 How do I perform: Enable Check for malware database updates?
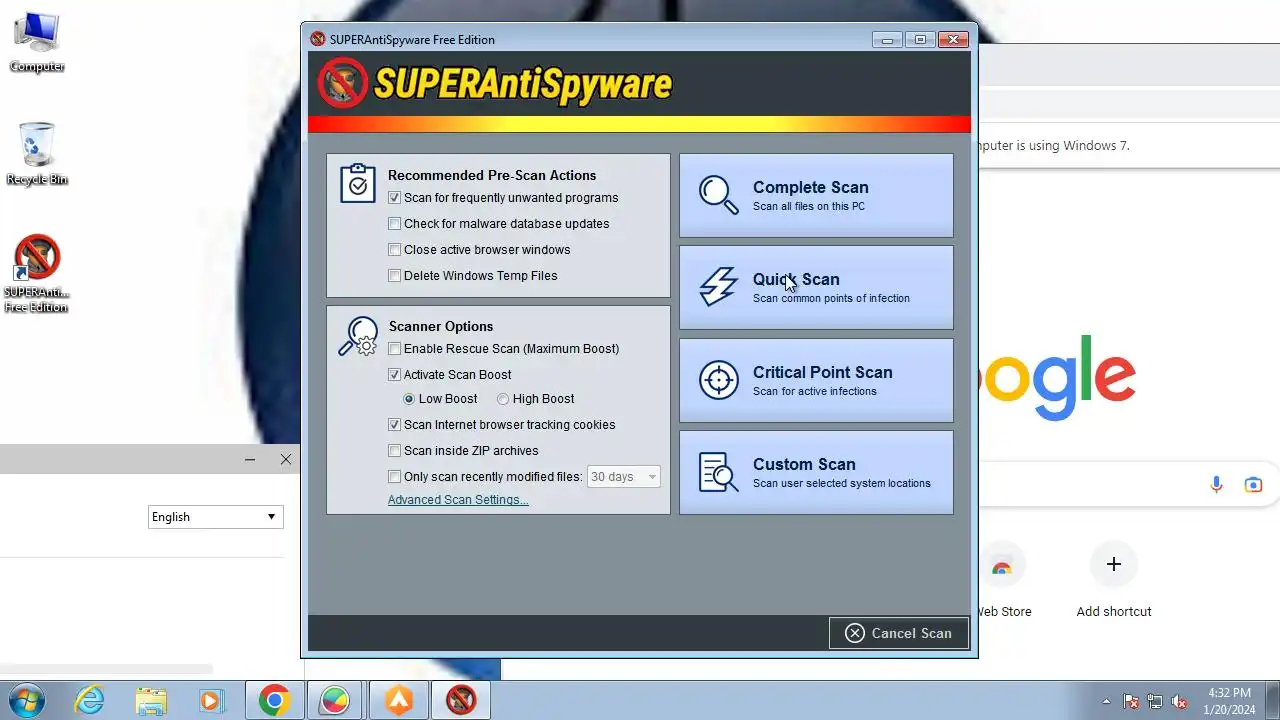(x=394, y=224)
